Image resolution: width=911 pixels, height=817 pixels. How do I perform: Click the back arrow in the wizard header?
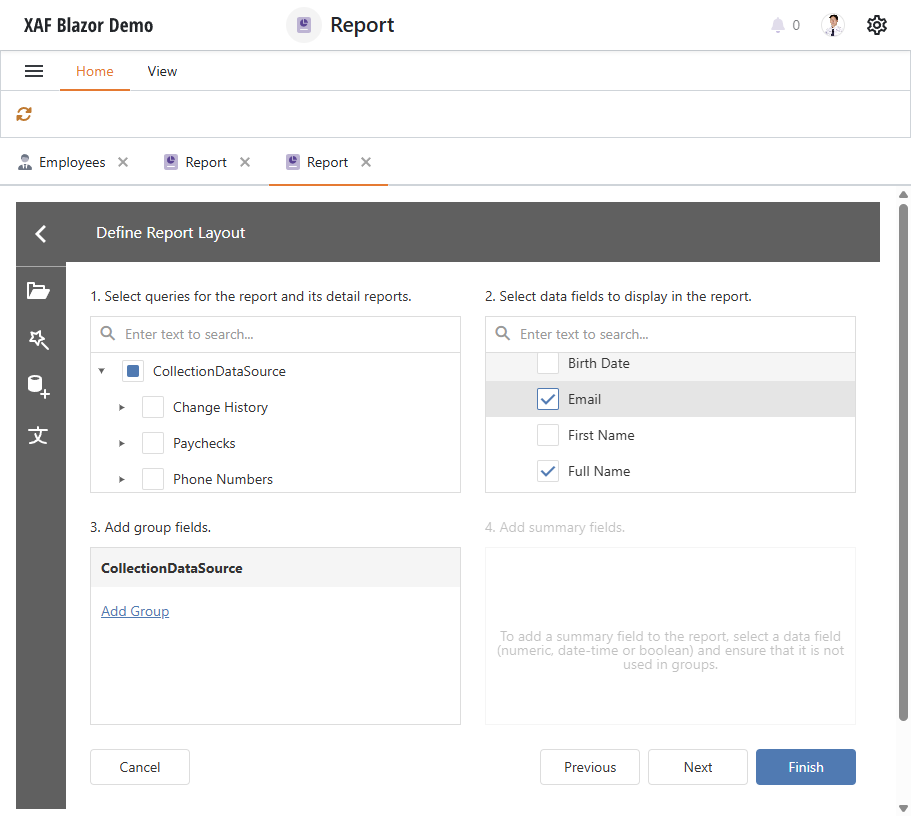[x=40, y=233]
